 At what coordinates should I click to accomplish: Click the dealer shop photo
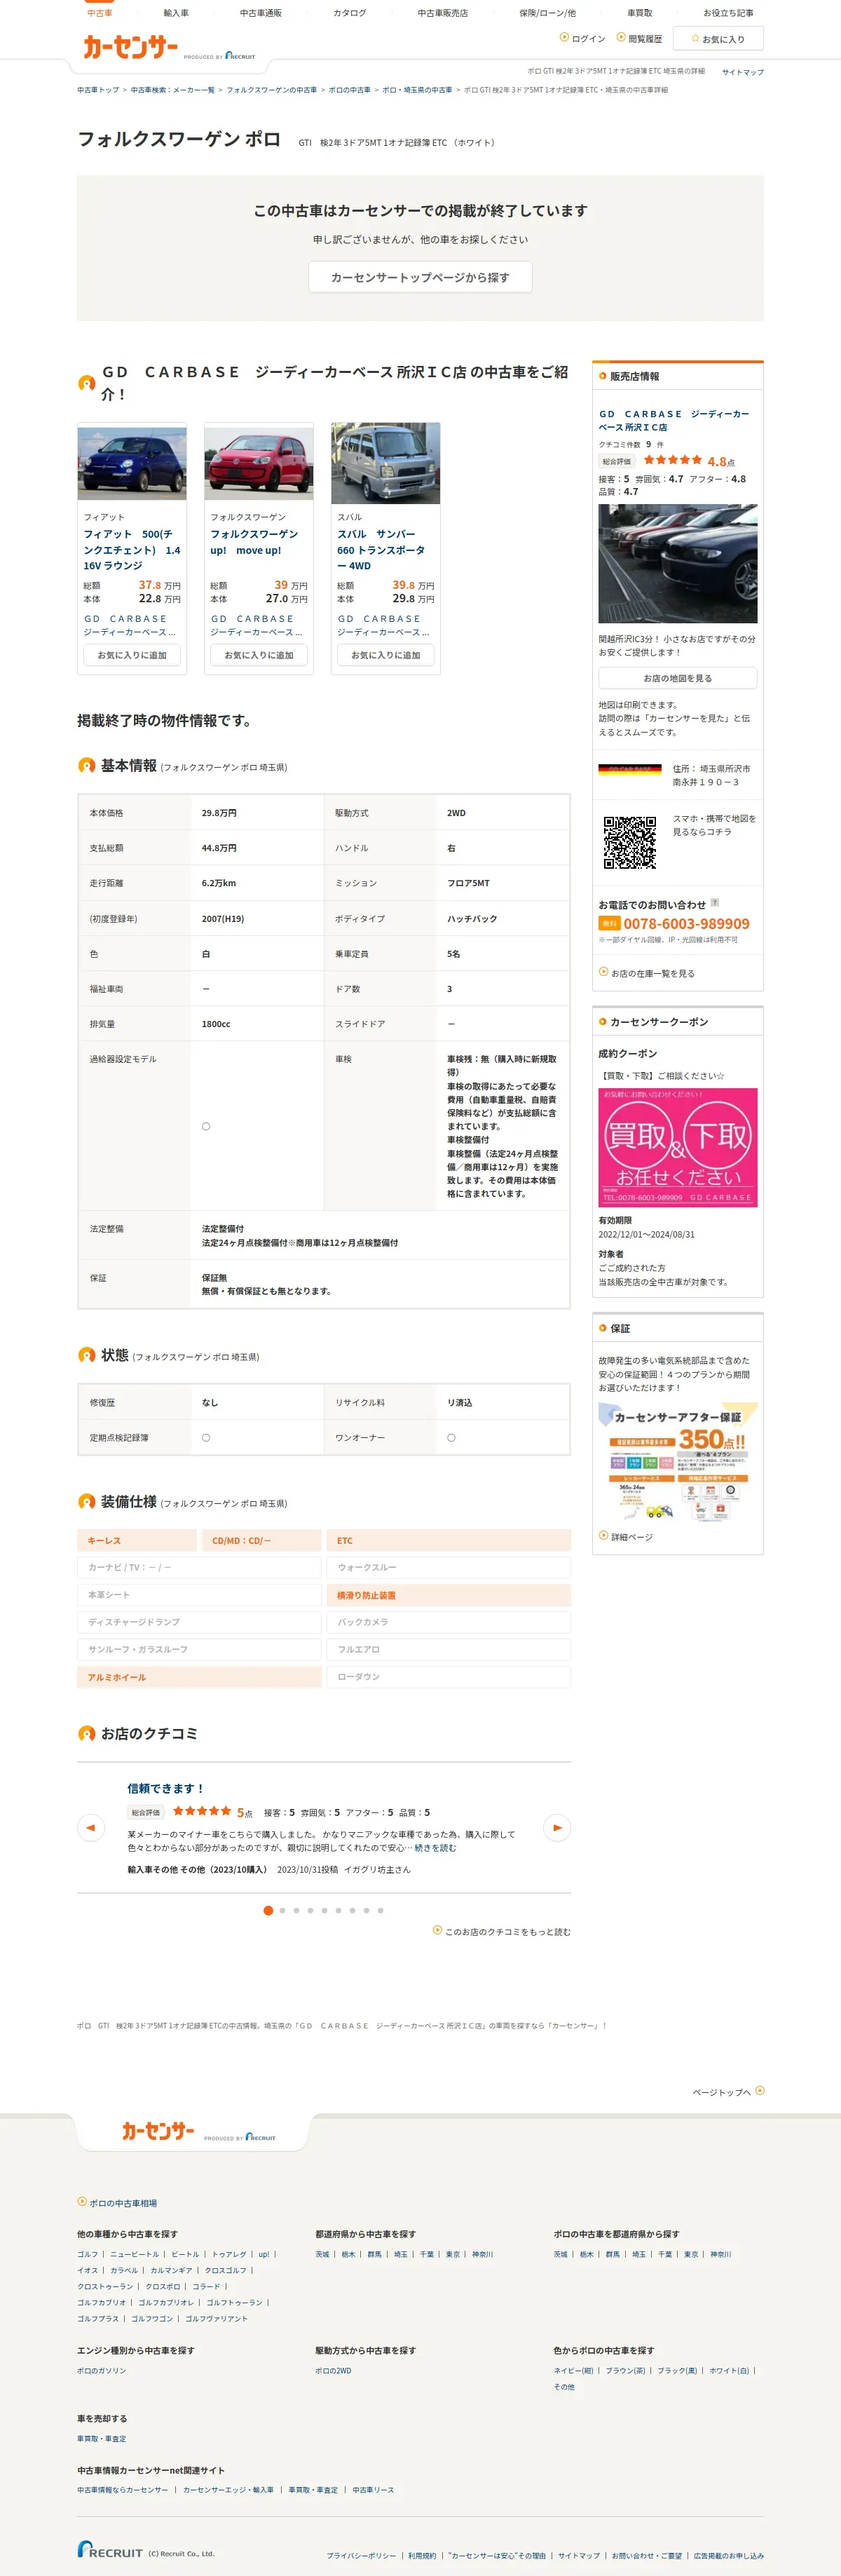tap(678, 564)
